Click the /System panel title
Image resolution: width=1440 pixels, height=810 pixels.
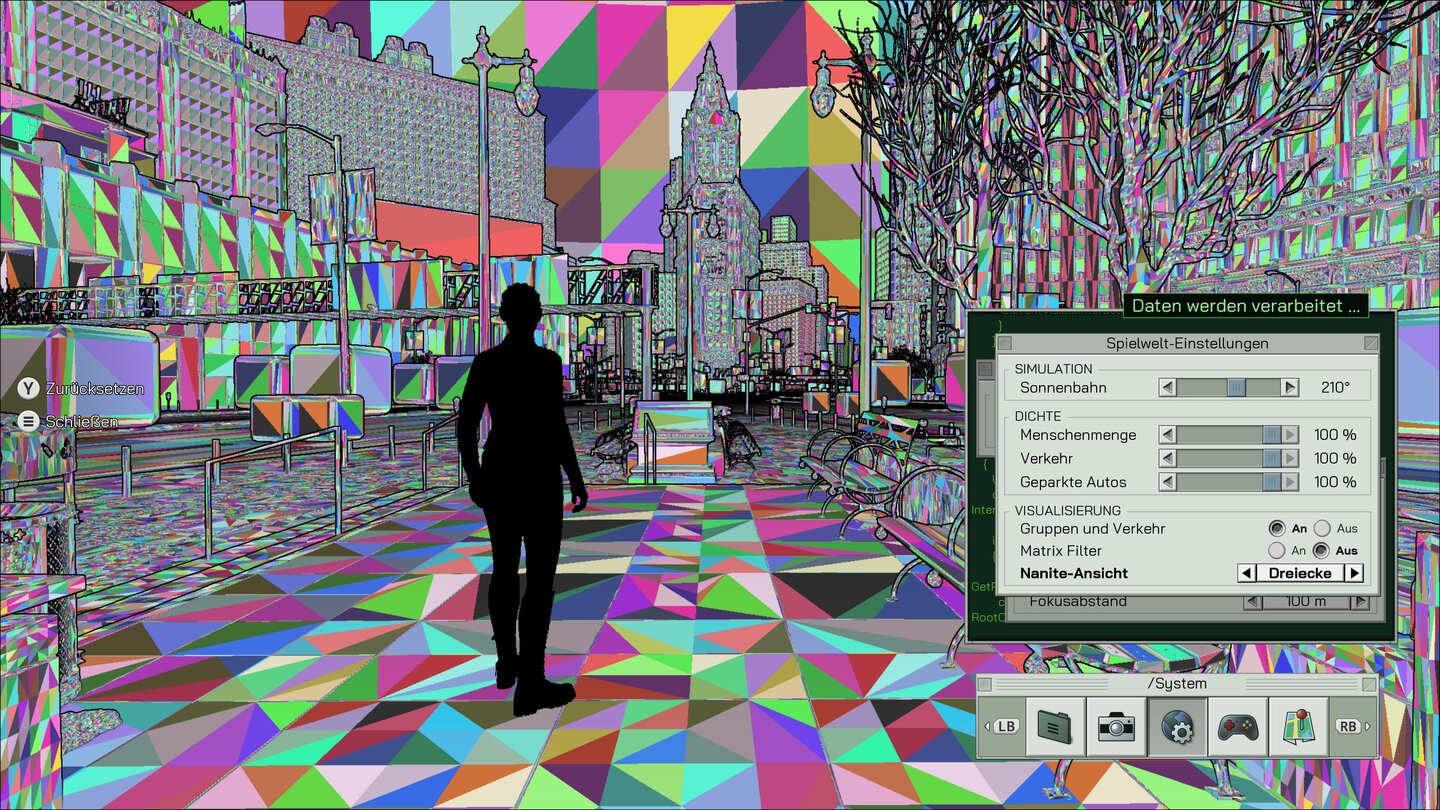point(1177,684)
